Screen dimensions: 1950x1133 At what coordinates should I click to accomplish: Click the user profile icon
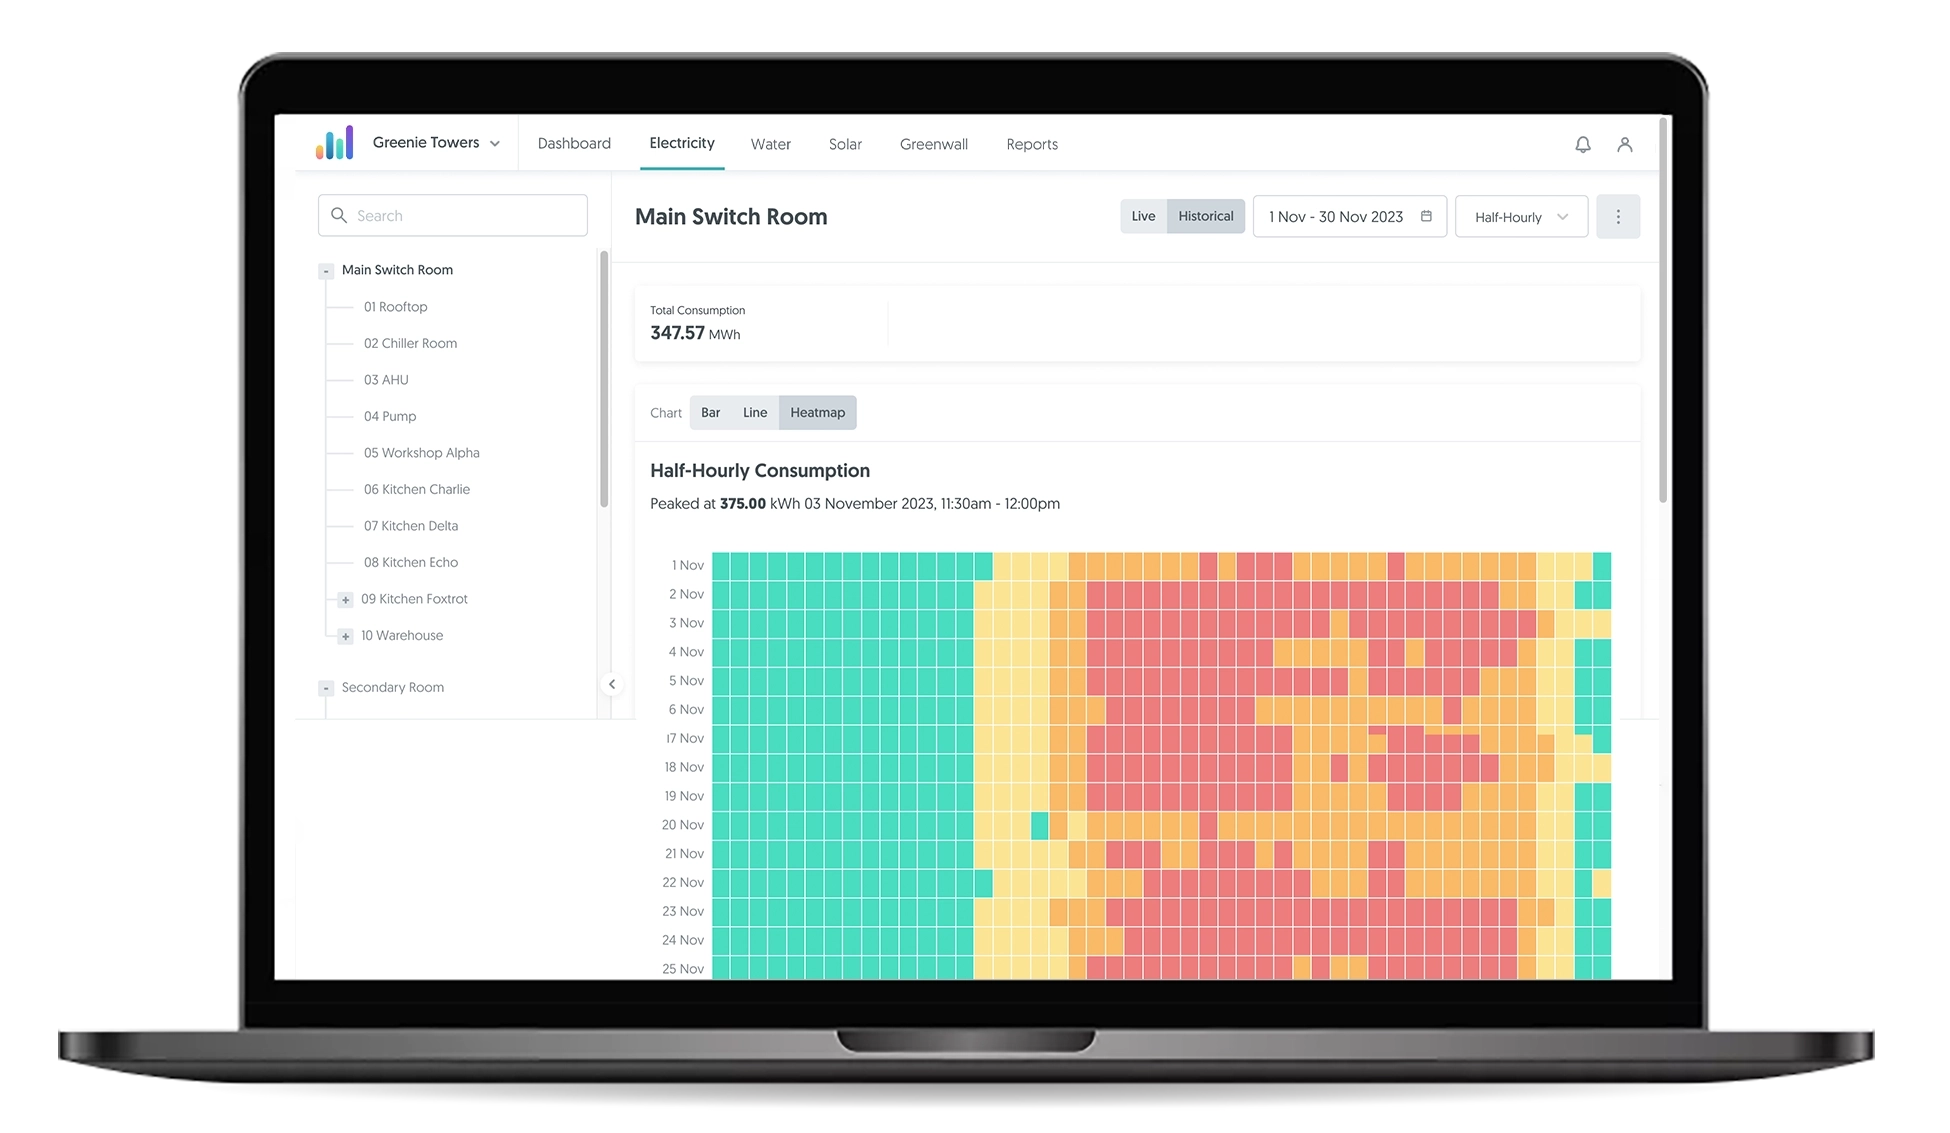point(1625,144)
